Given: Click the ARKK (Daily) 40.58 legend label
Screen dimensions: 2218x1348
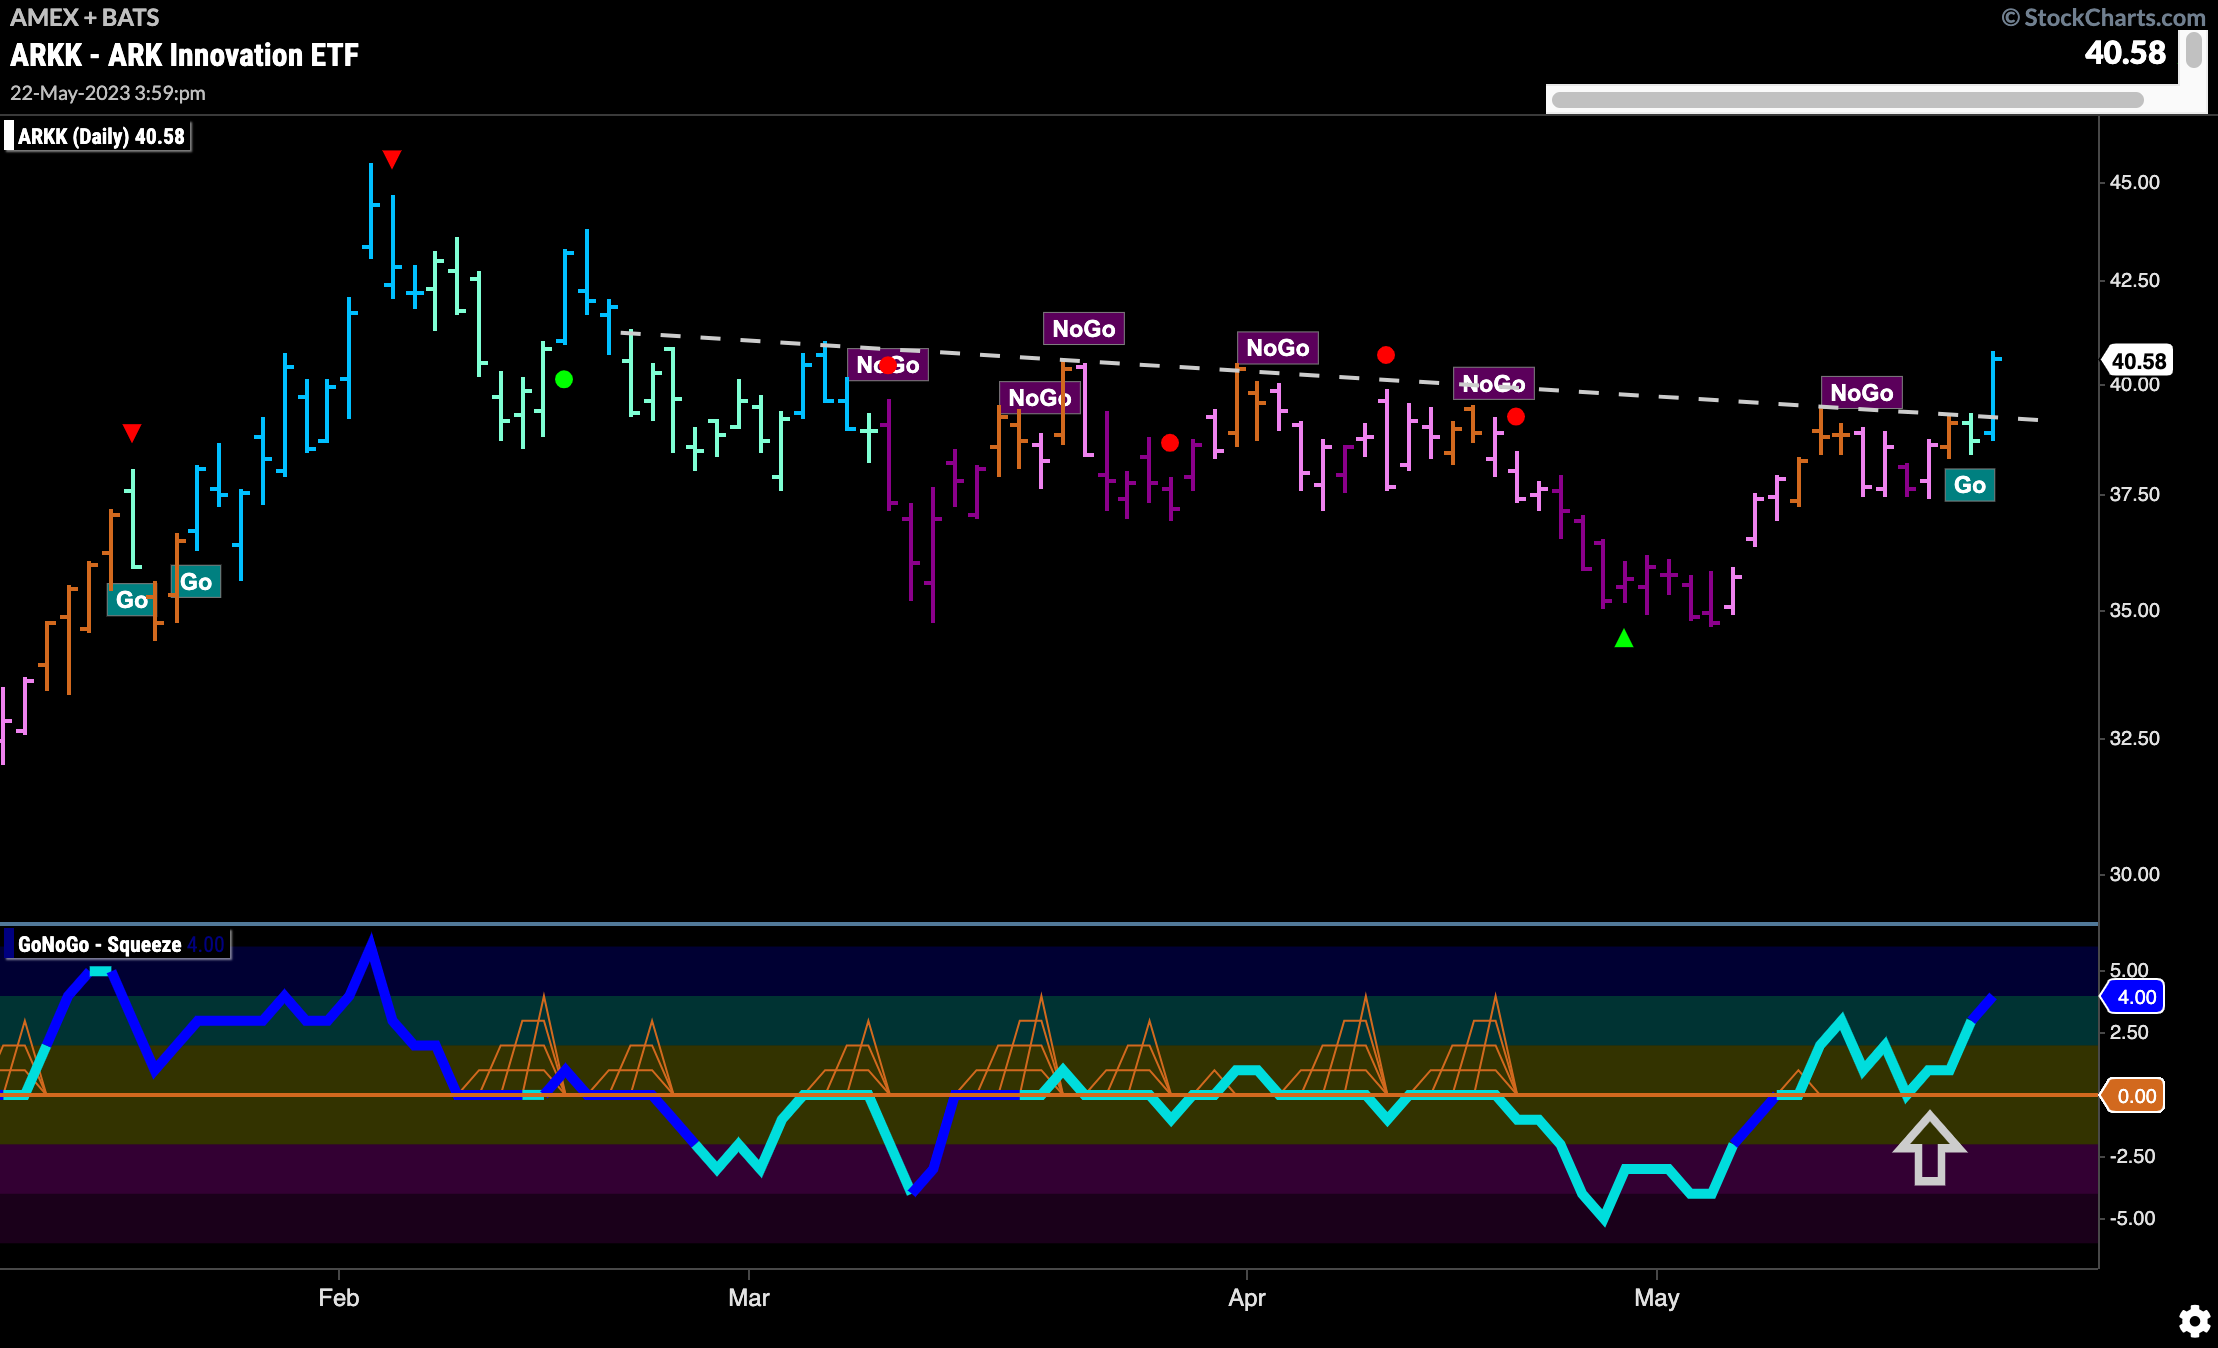Looking at the screenshot, I should tap(98, 136).
